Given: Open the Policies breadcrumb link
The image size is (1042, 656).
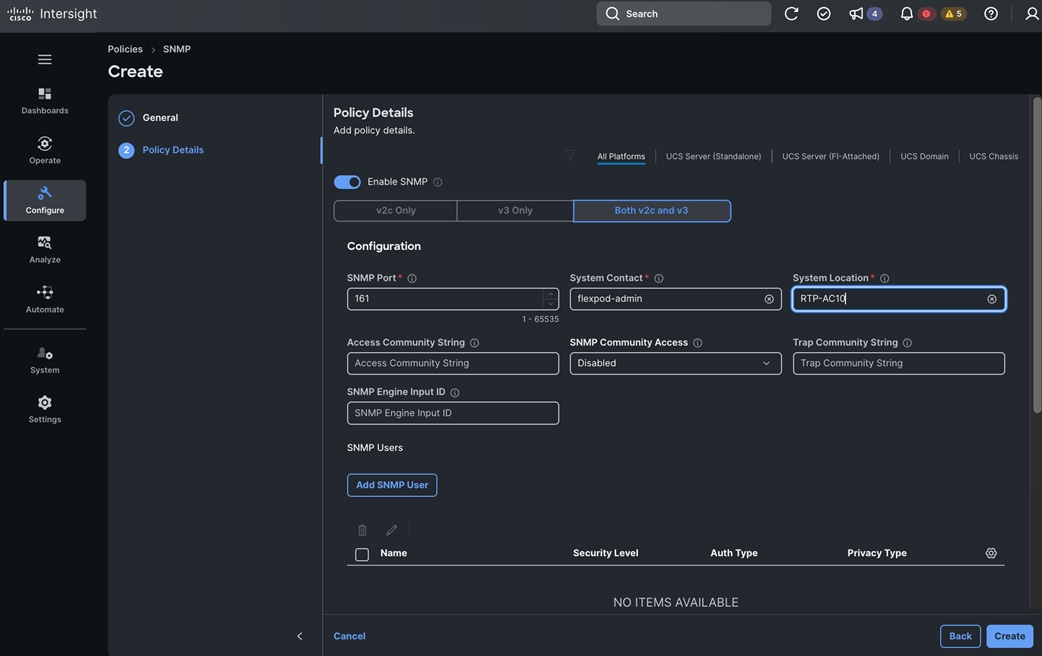Looking at the screenshot, I should tap(125, 49).
